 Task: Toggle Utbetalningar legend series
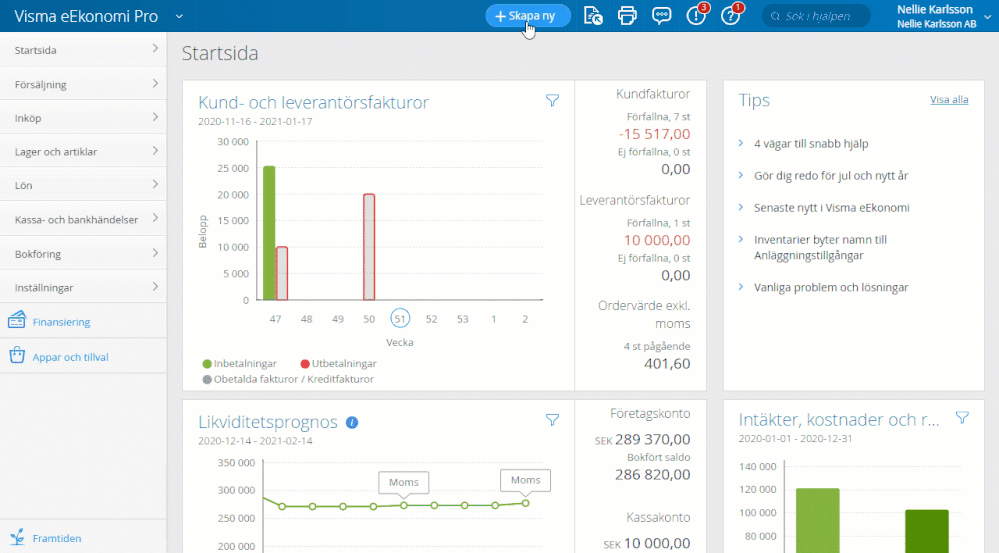[334, 364]
